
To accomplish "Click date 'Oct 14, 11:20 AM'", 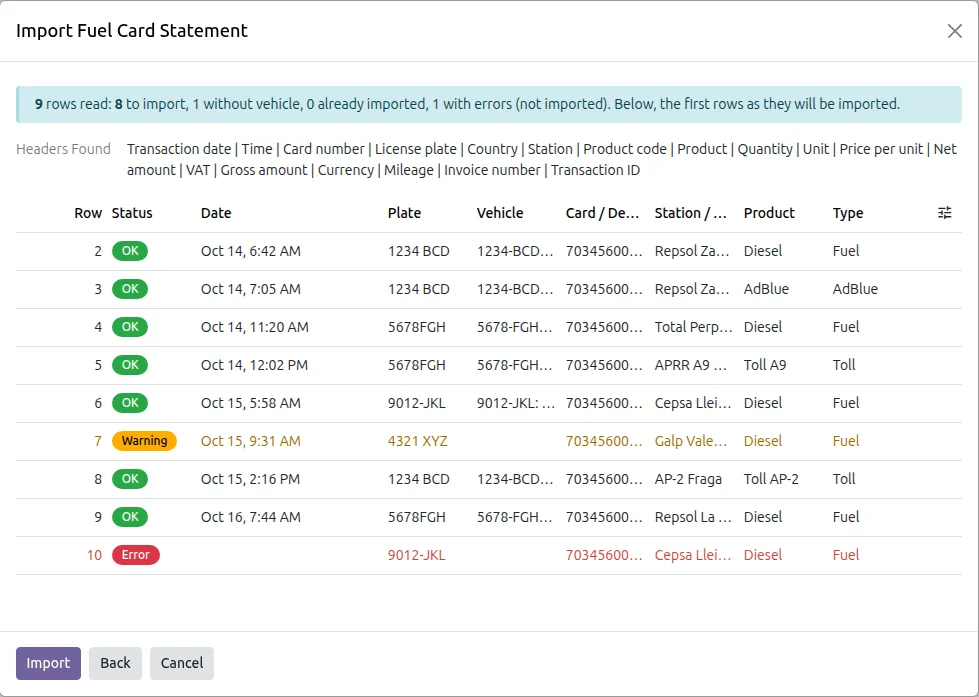I will point(255,327).
